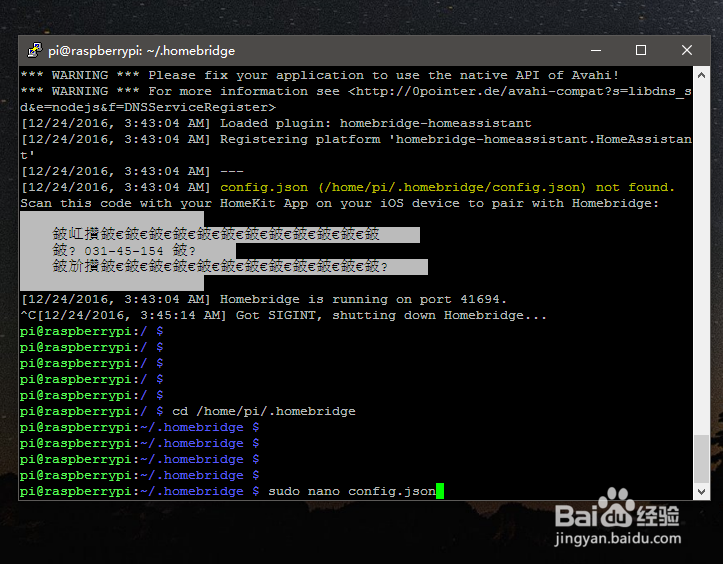The width and height of the screenshot is (723, 564).
Task: Click the window title 'pi@raspberrypi: ~/.homebridge'
Action: coord(142,51)
